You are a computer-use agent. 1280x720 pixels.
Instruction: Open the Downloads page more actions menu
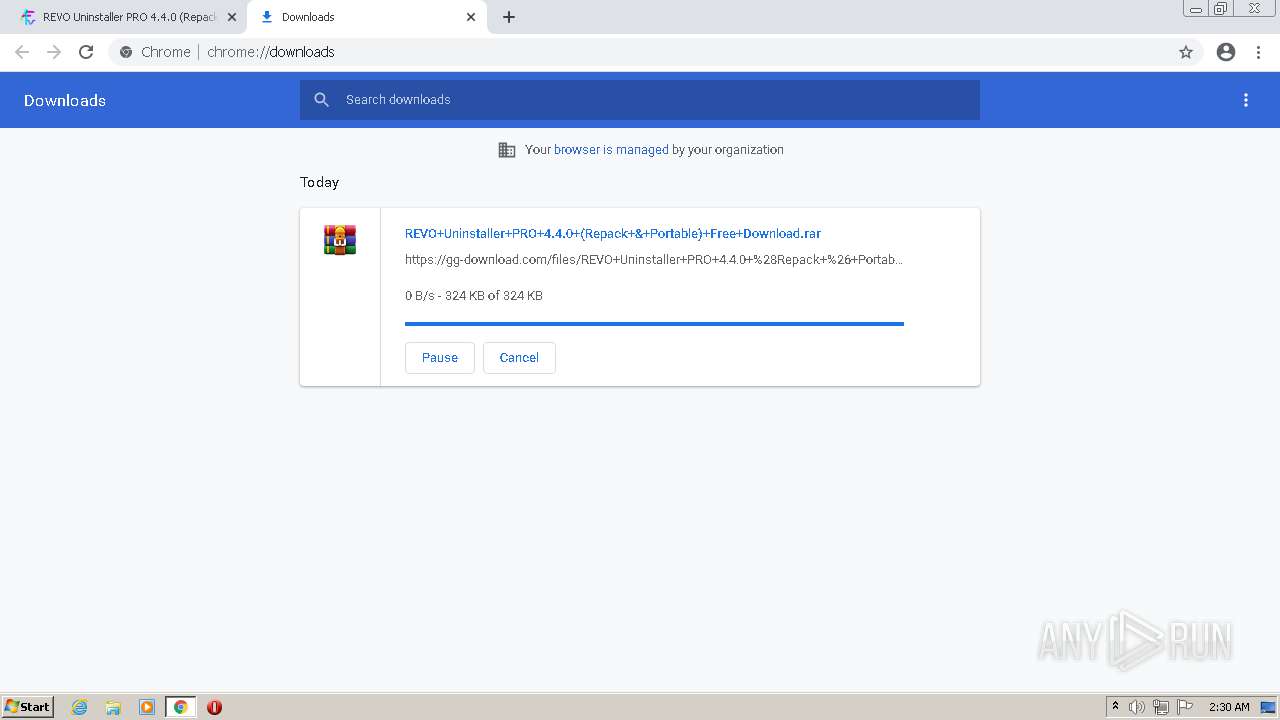click(1246, 100)
